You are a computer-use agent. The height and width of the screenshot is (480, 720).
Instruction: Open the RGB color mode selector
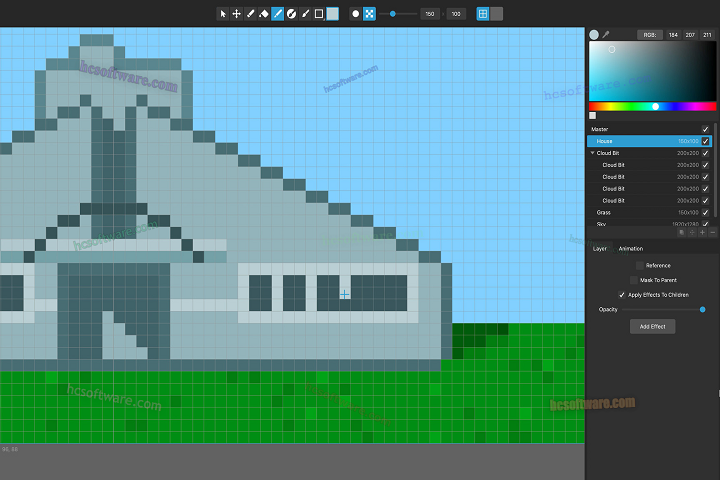point(650,35)
